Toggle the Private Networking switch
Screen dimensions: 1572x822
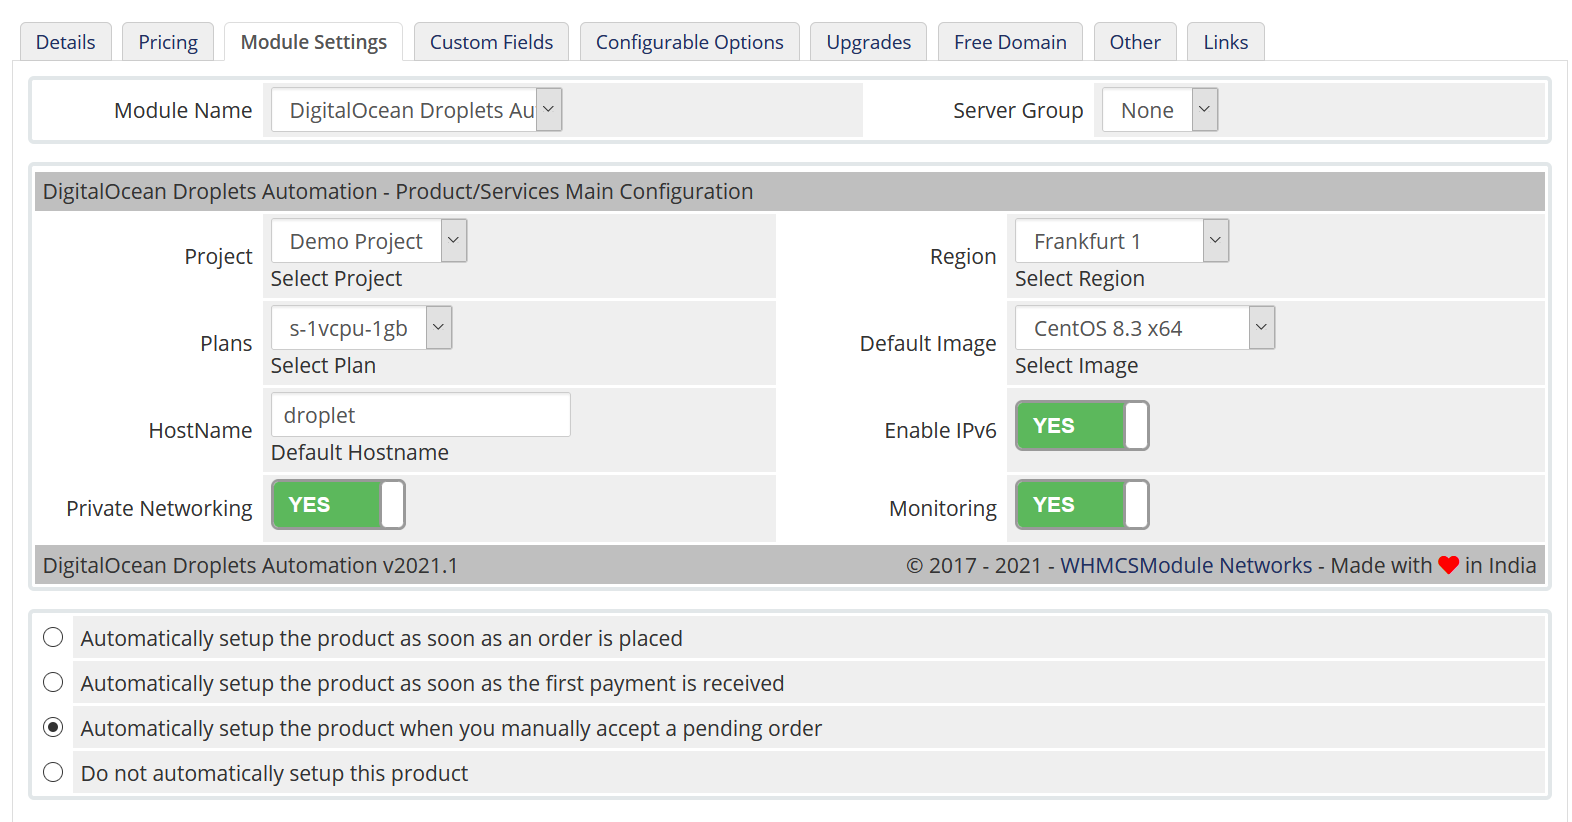click(x=338, y=504)
